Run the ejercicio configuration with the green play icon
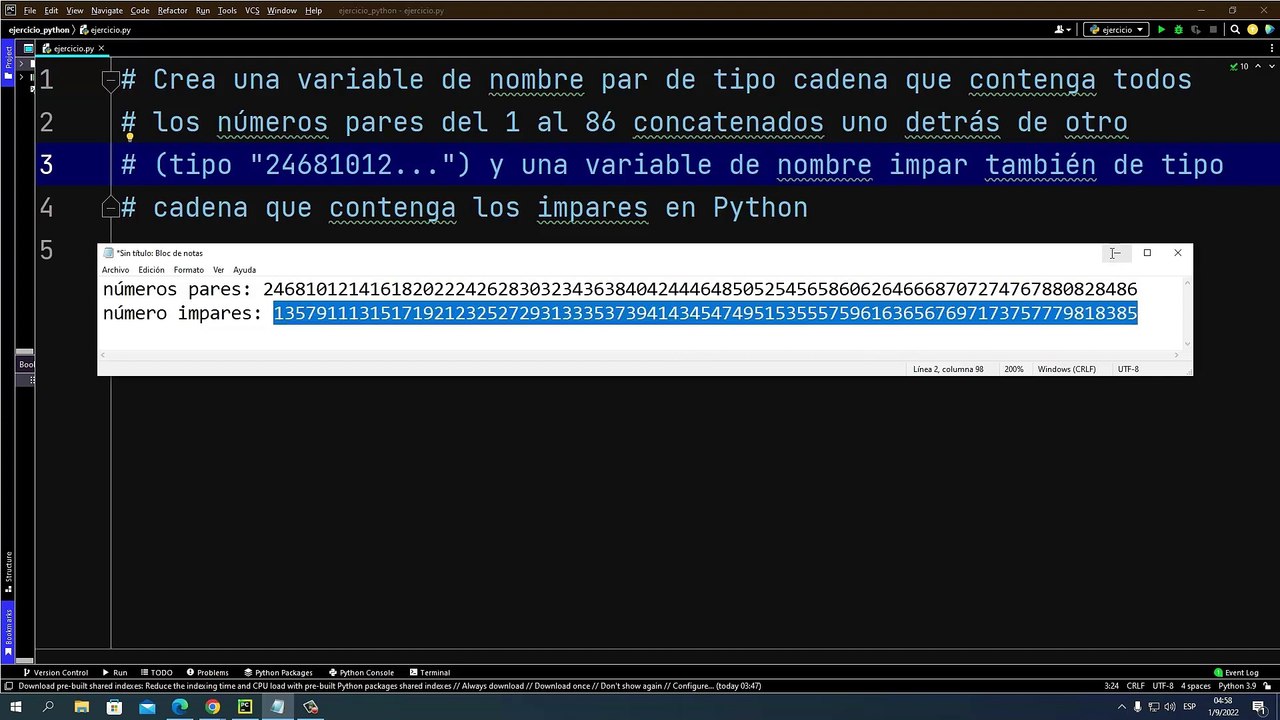Screen dimensions: 1280x720 (x=1161, y=30)
